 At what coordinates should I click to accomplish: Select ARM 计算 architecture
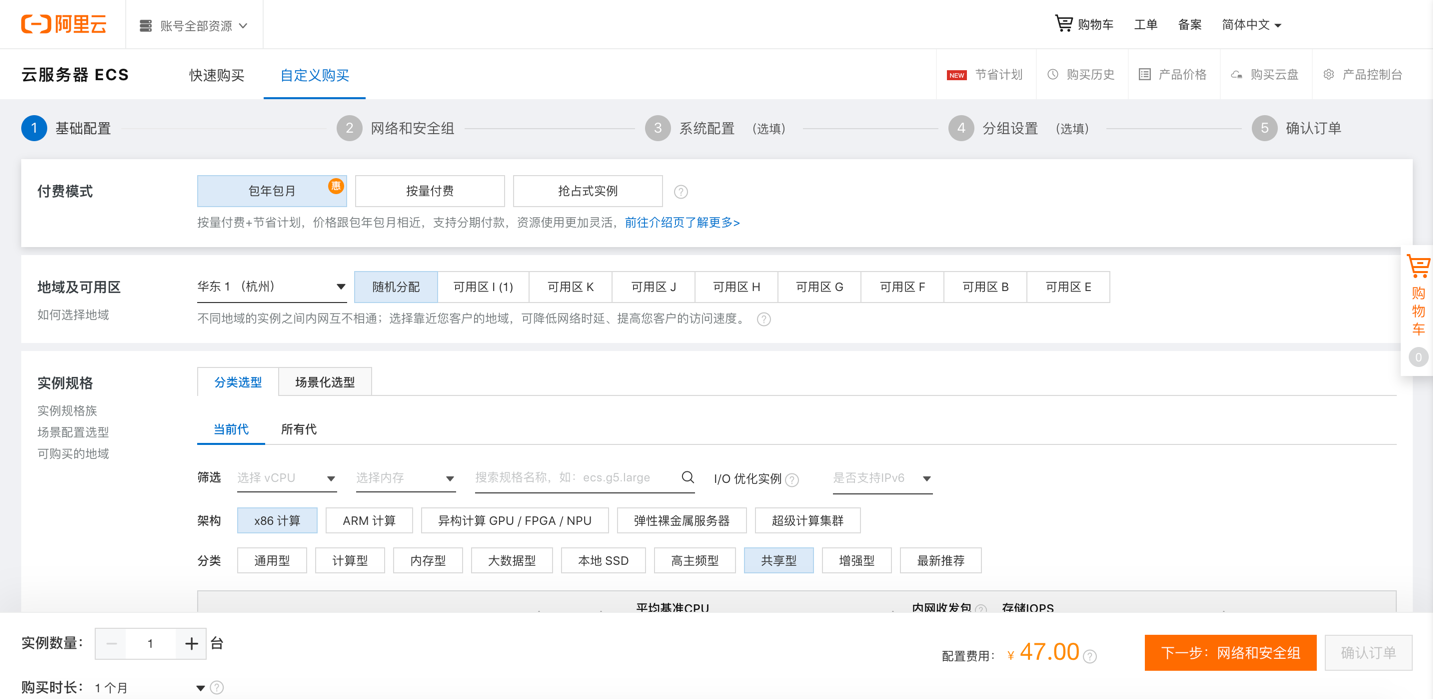(x=369, y=521)
